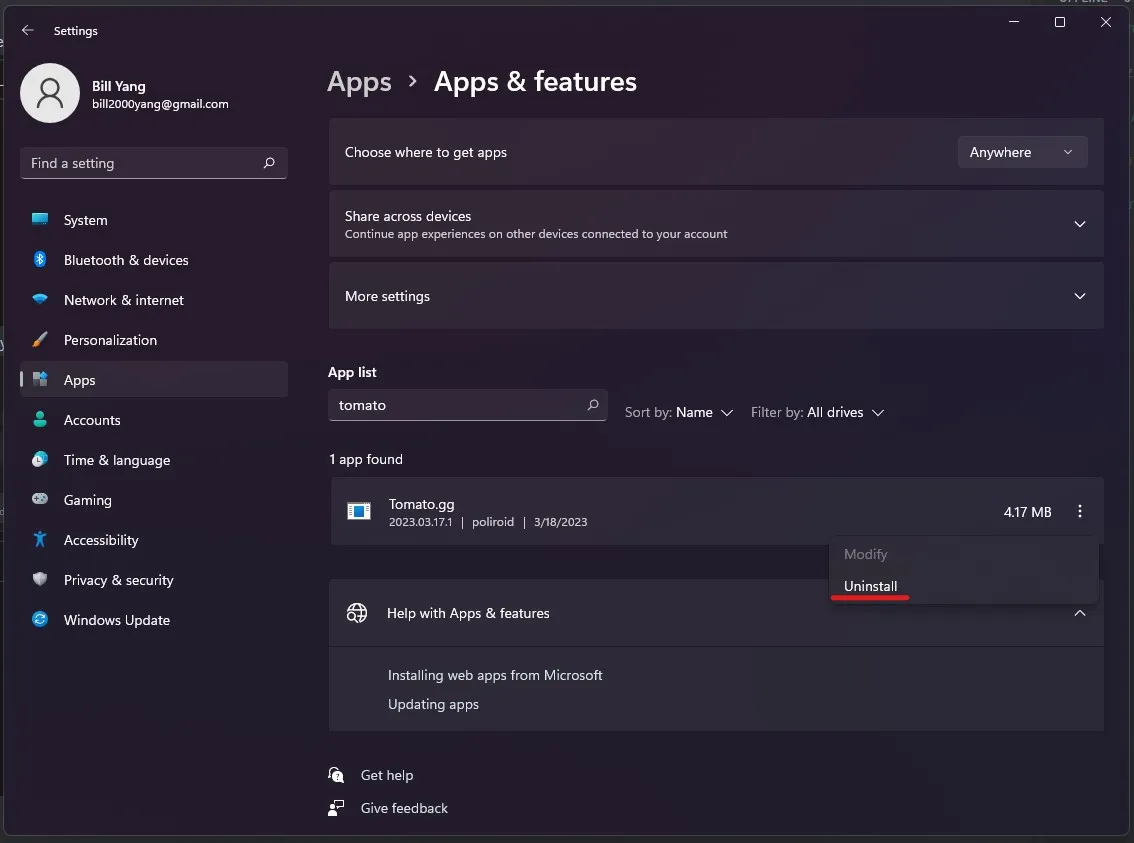Collapse Help with Apps & features section
Image resolution: width=1134 pixels, height=843 pixels.
coord(1079,613)
